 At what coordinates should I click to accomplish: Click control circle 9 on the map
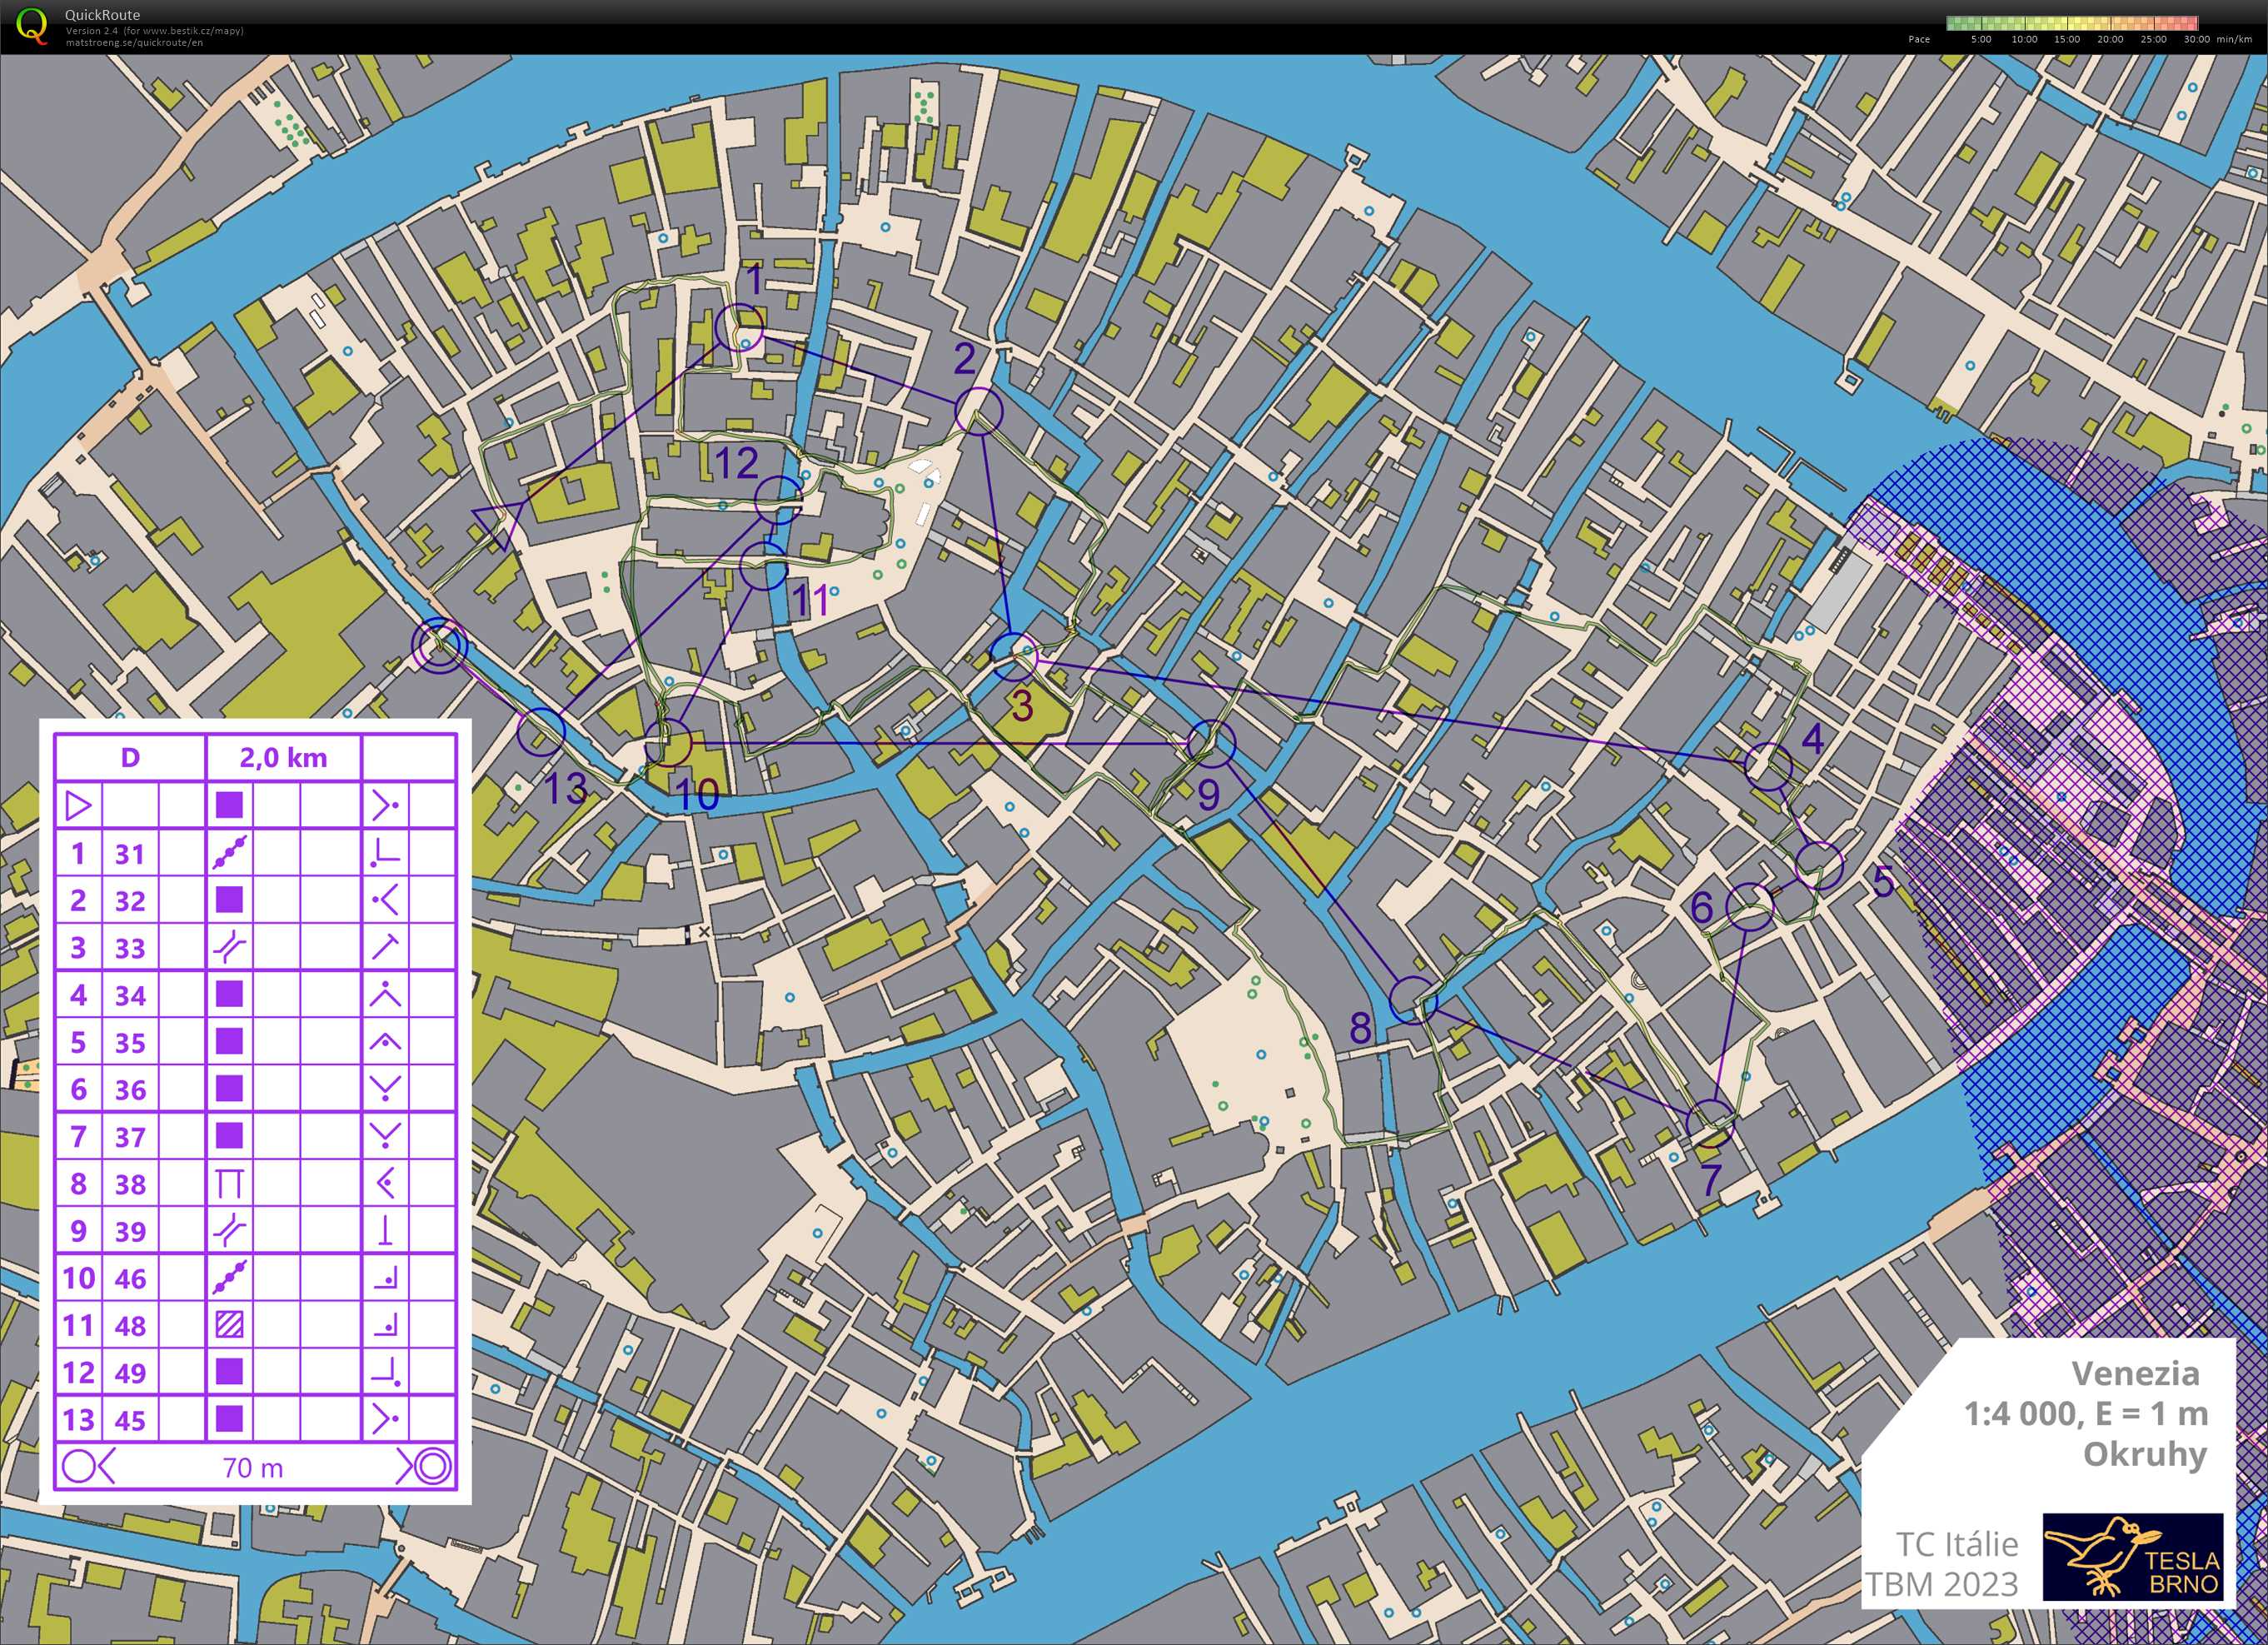pyautogui.click(x=1211, y=743)
